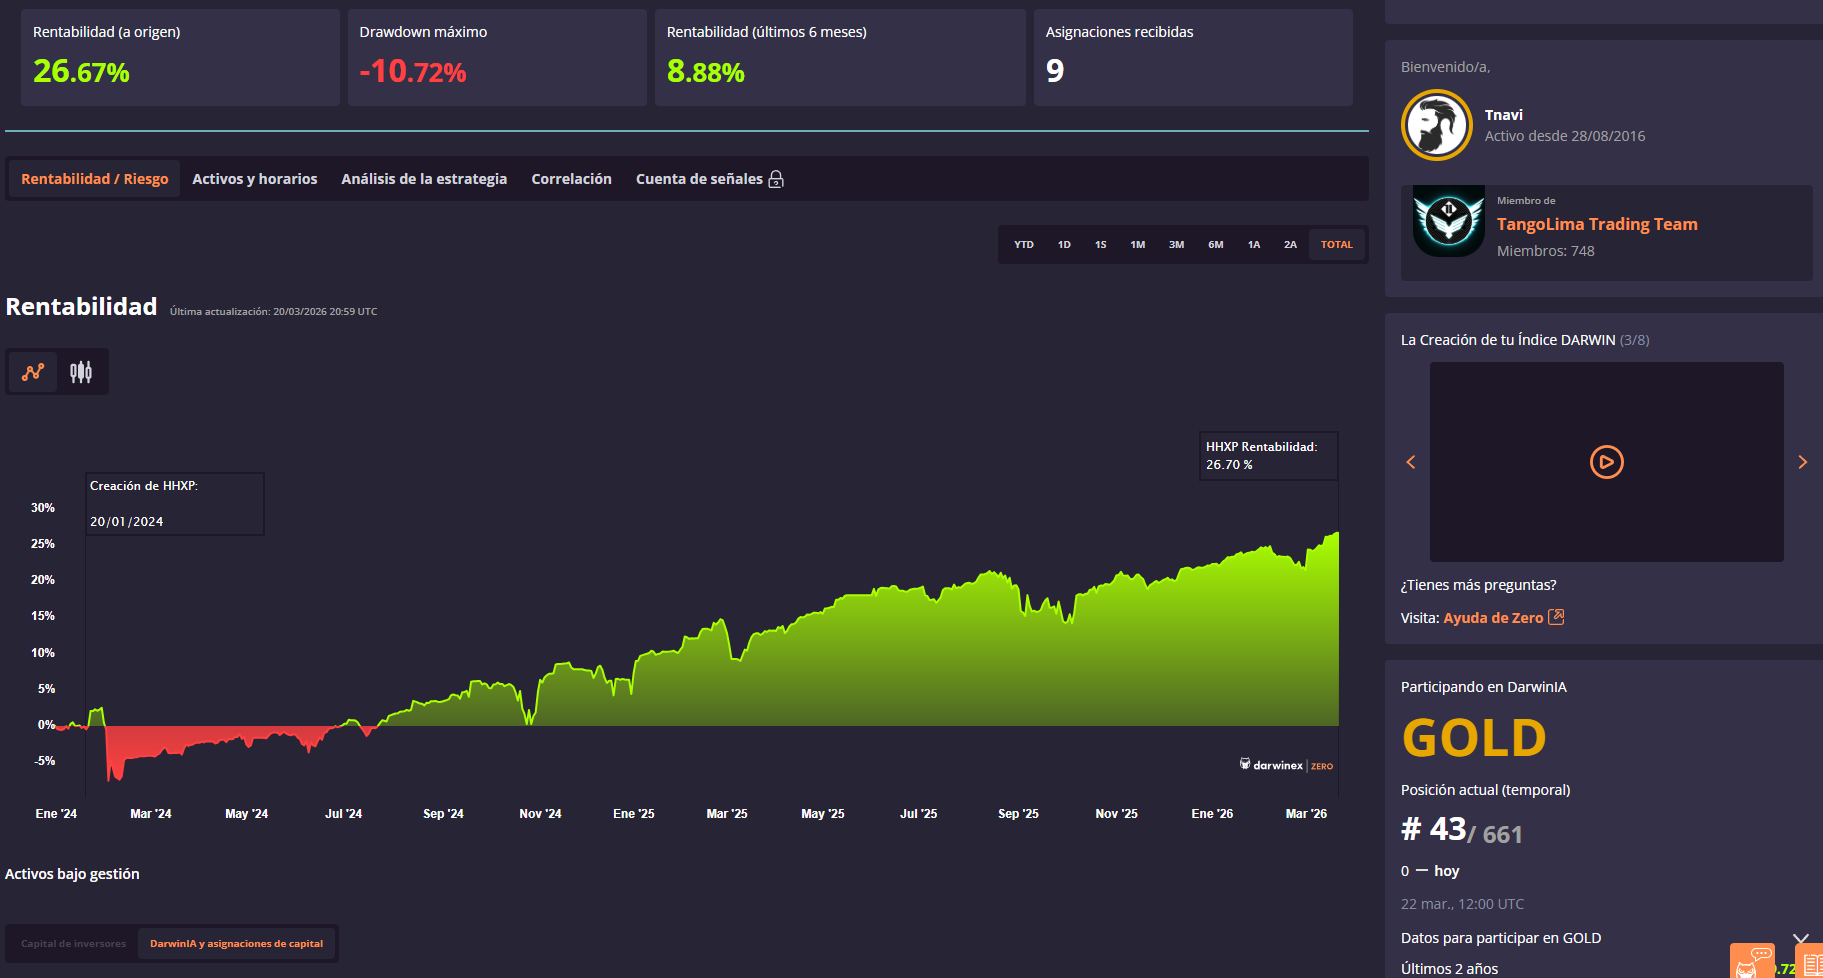The height and width of the screenshot is (978, 1823).
Task: Click the Tnavi bearded avatar
Action: 1437,125
